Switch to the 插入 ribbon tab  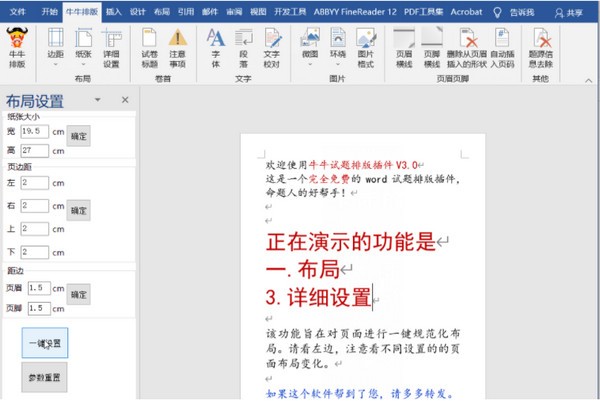click(114, 13)
